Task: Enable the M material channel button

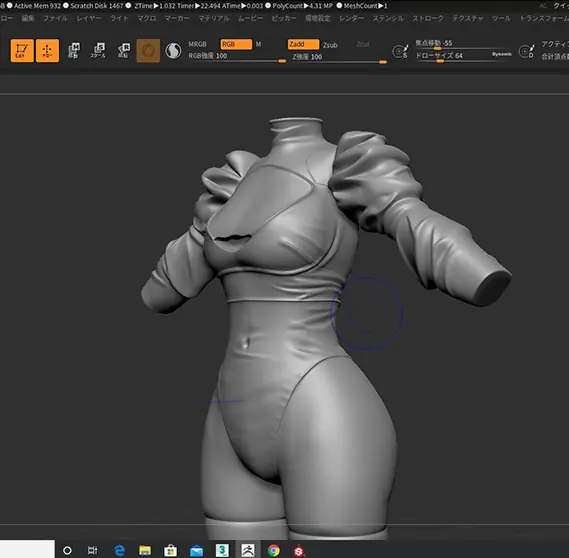Action: click(x=258, y=44)
